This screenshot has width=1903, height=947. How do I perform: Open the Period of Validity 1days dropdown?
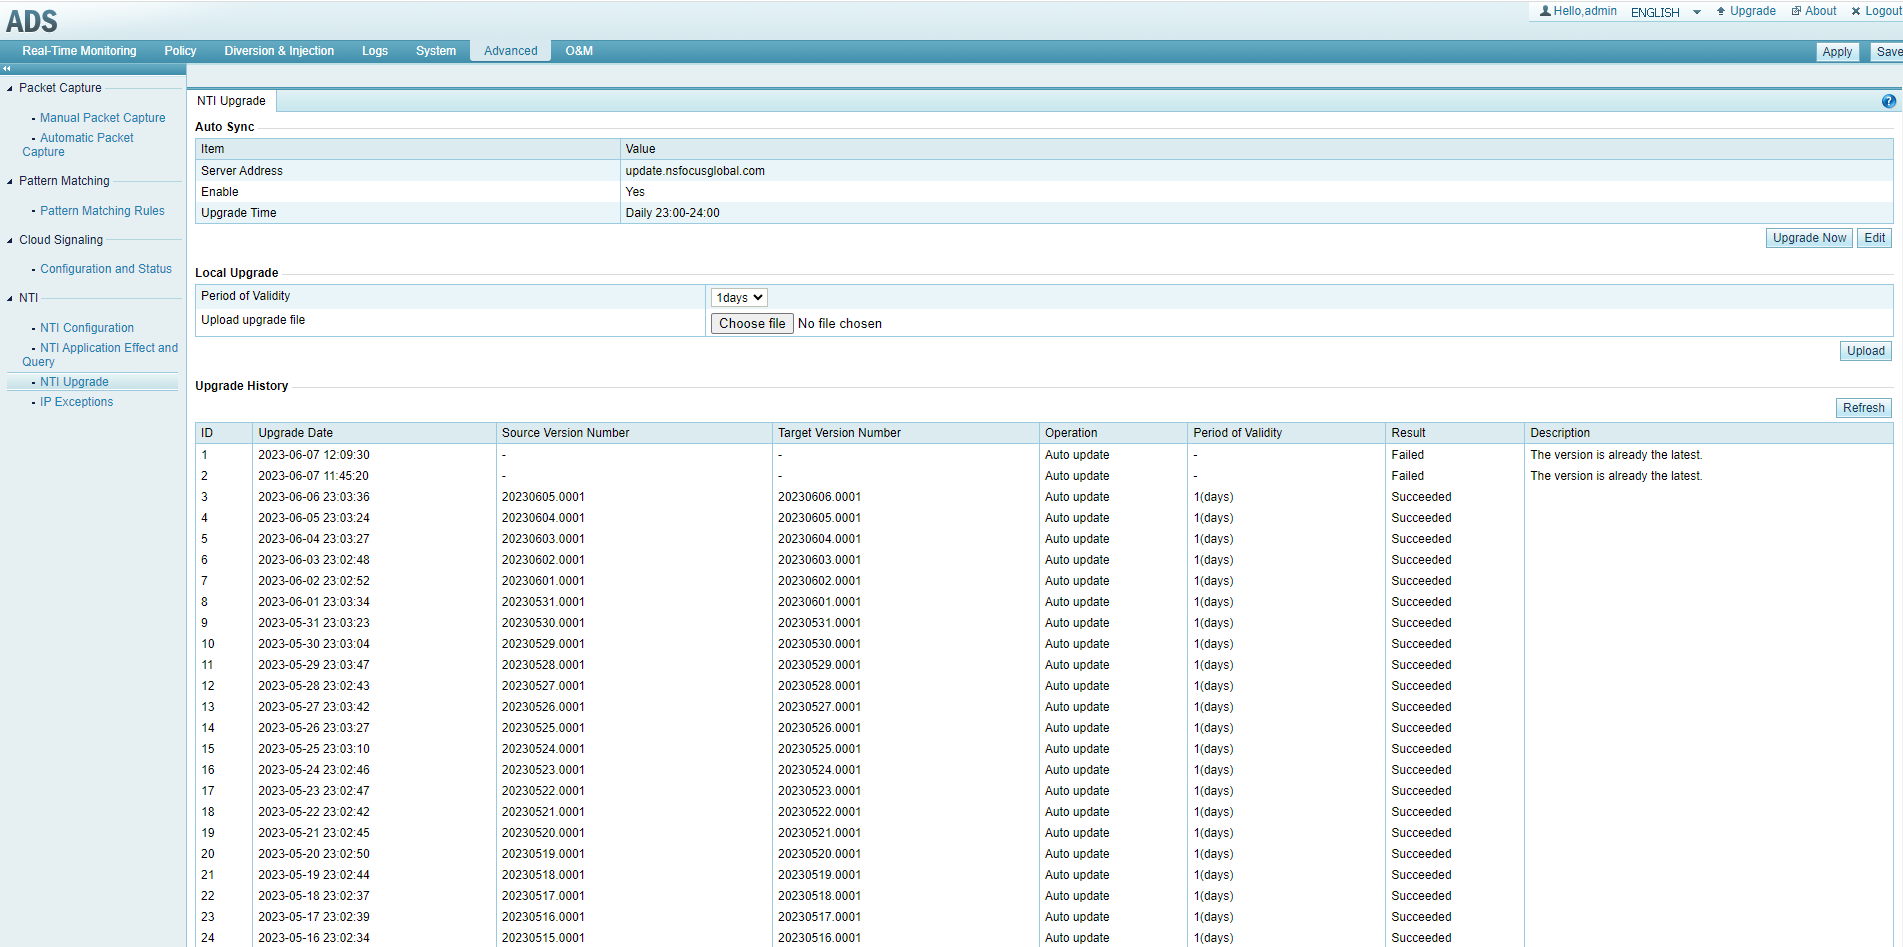point(739,298)
